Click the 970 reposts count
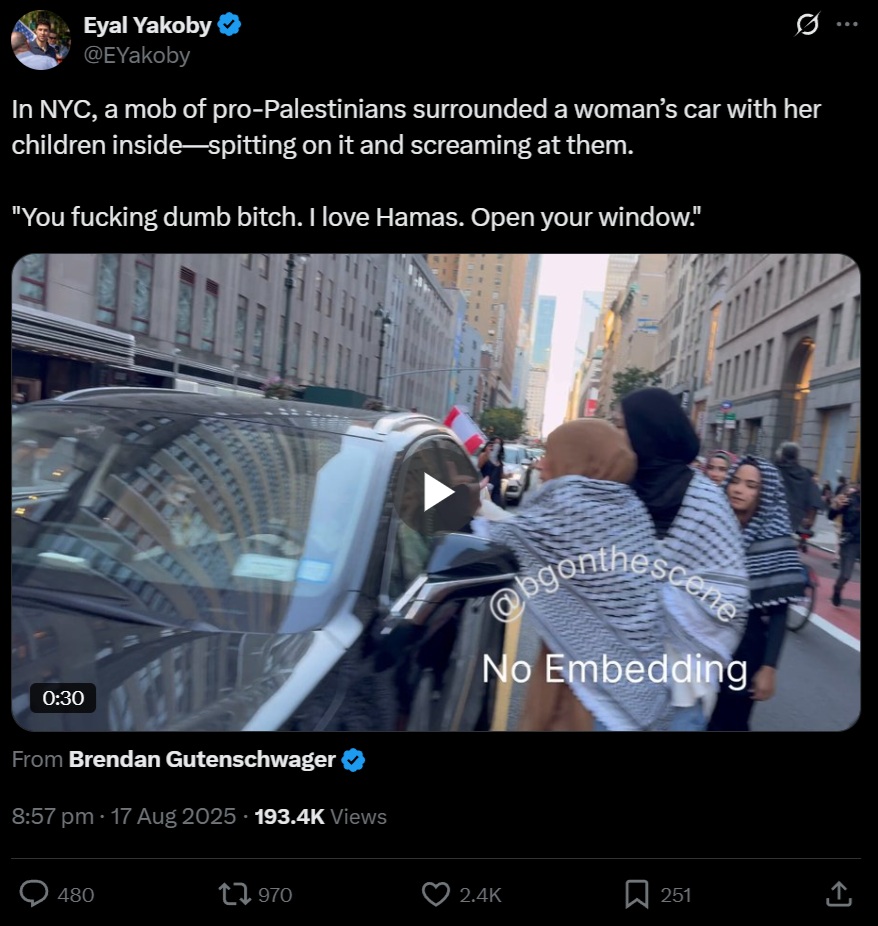 pos(275,895)
